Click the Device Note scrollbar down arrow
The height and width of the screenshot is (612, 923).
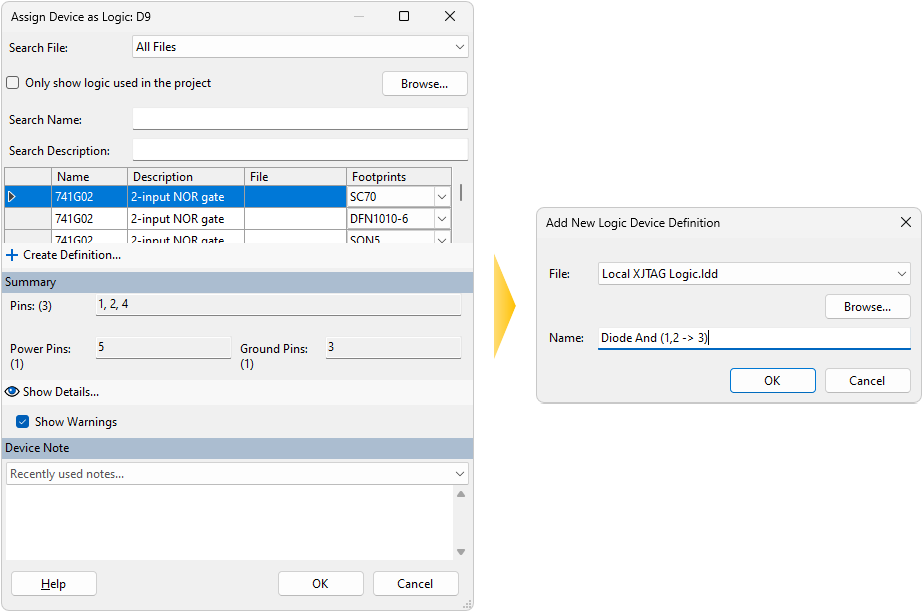(461, 552)
